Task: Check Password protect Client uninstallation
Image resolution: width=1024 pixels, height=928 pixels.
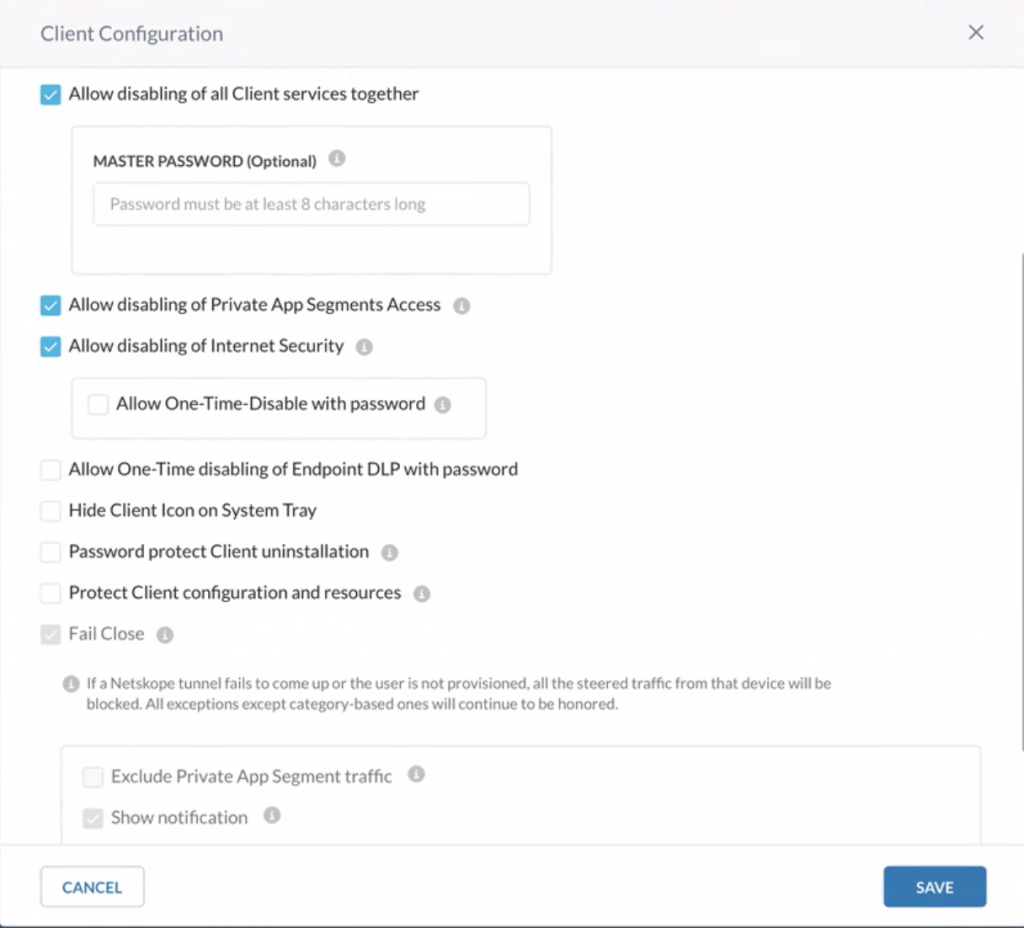Action: tap(51, 552)
